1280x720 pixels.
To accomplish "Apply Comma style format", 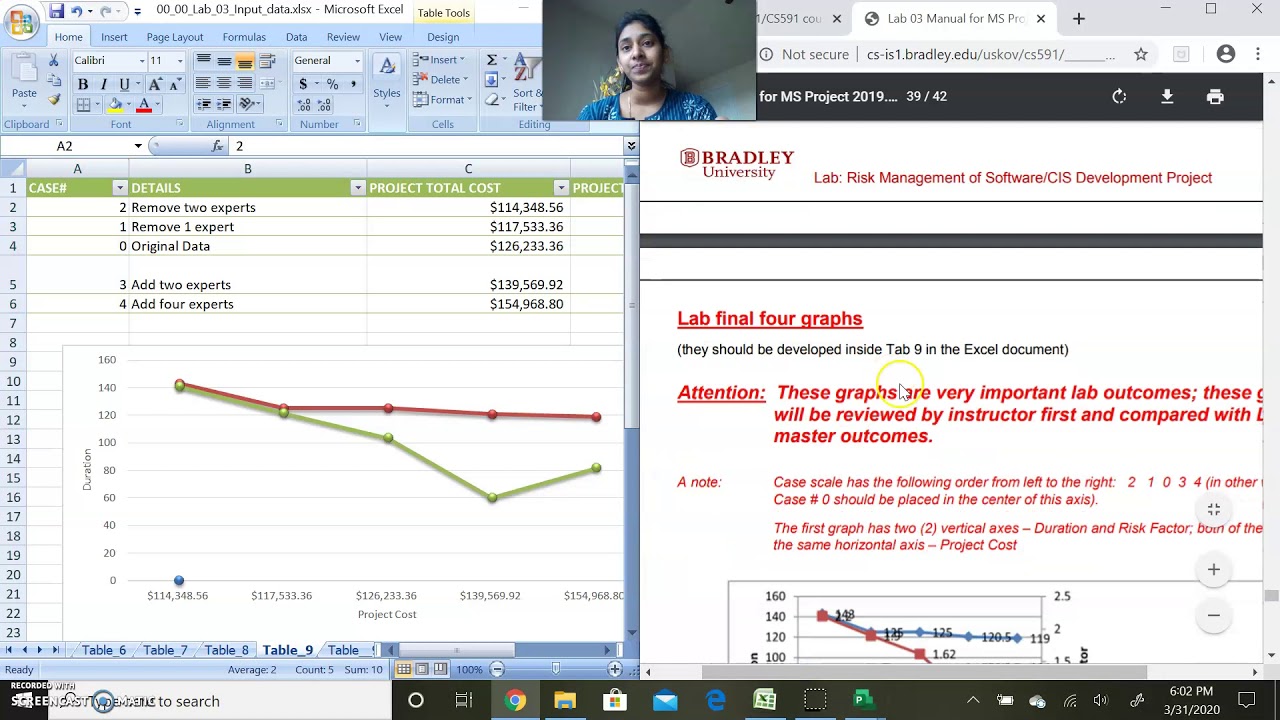I will click(x=353, y=84).
